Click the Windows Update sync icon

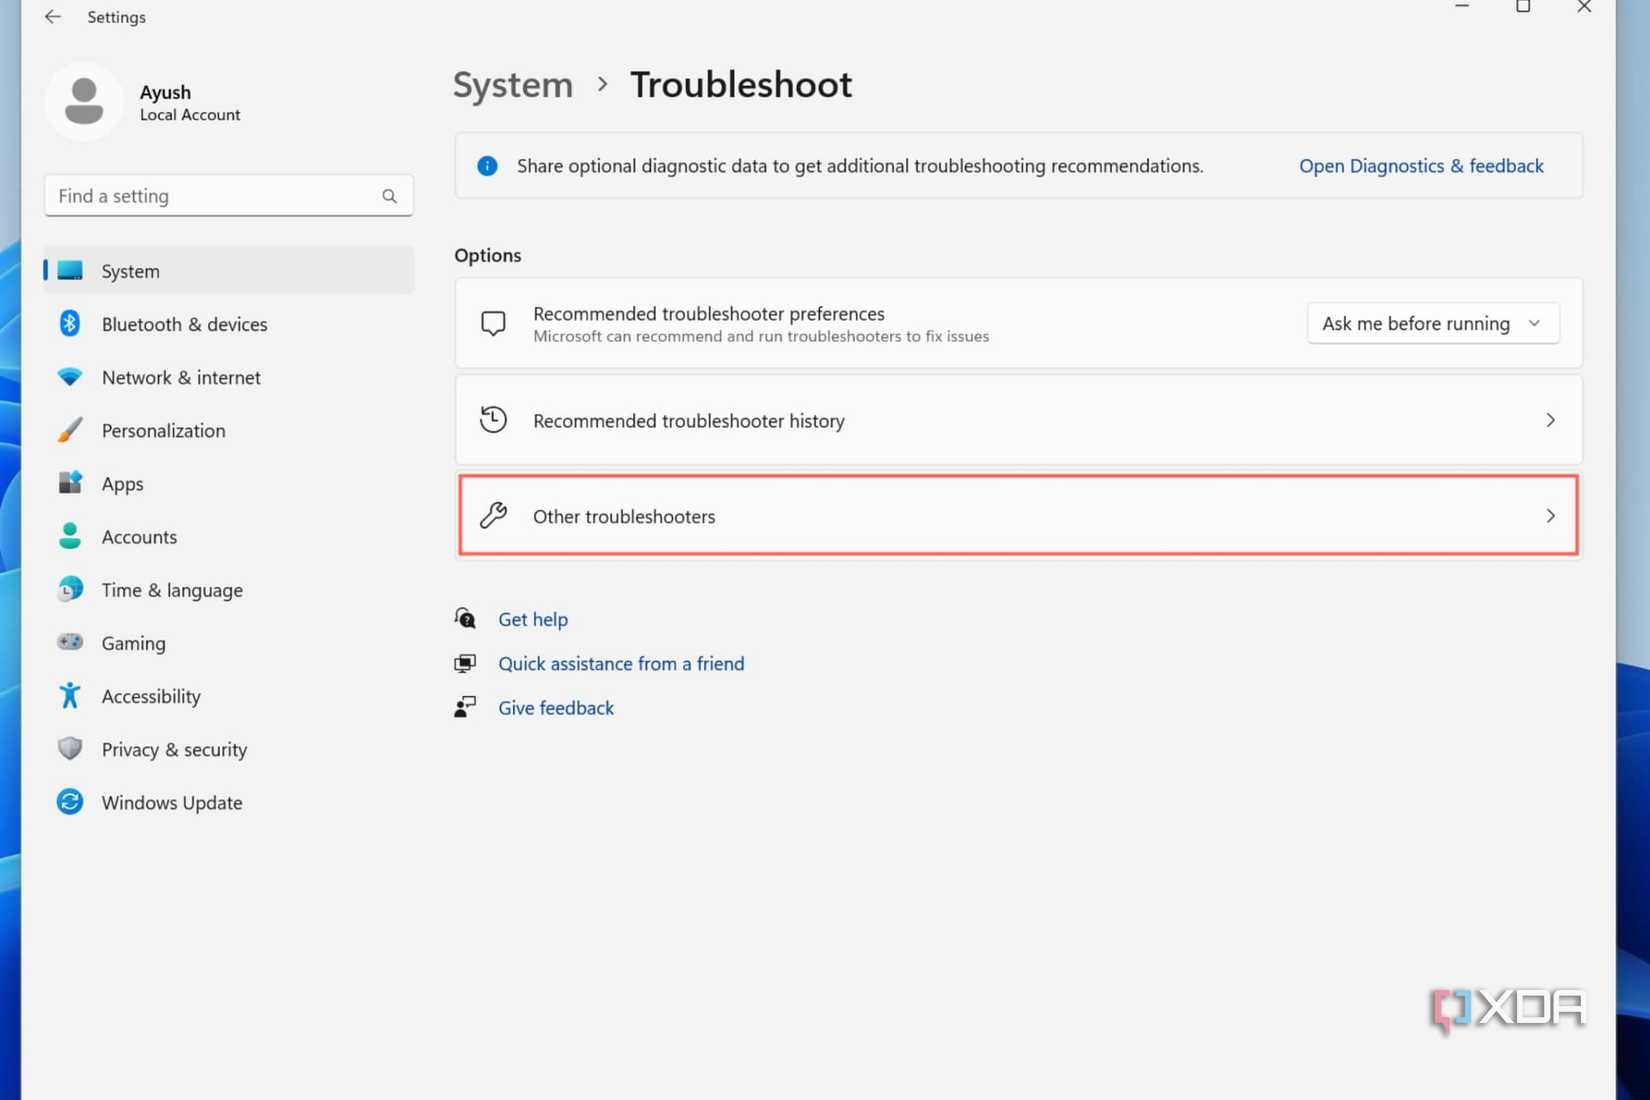70,802
